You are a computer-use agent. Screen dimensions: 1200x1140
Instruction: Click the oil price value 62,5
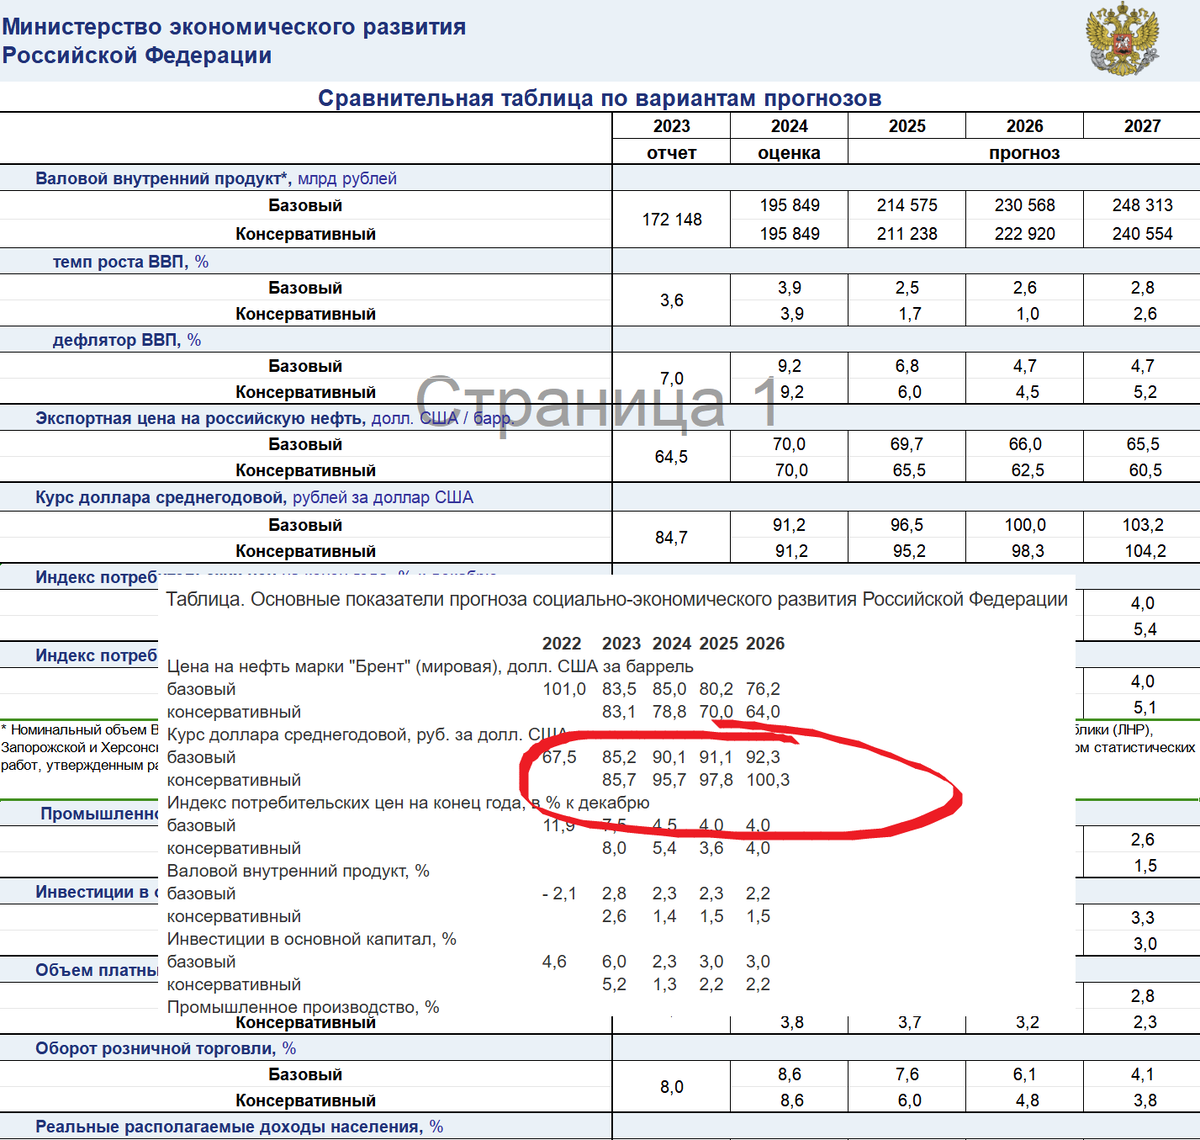(x=1027, y=470)
